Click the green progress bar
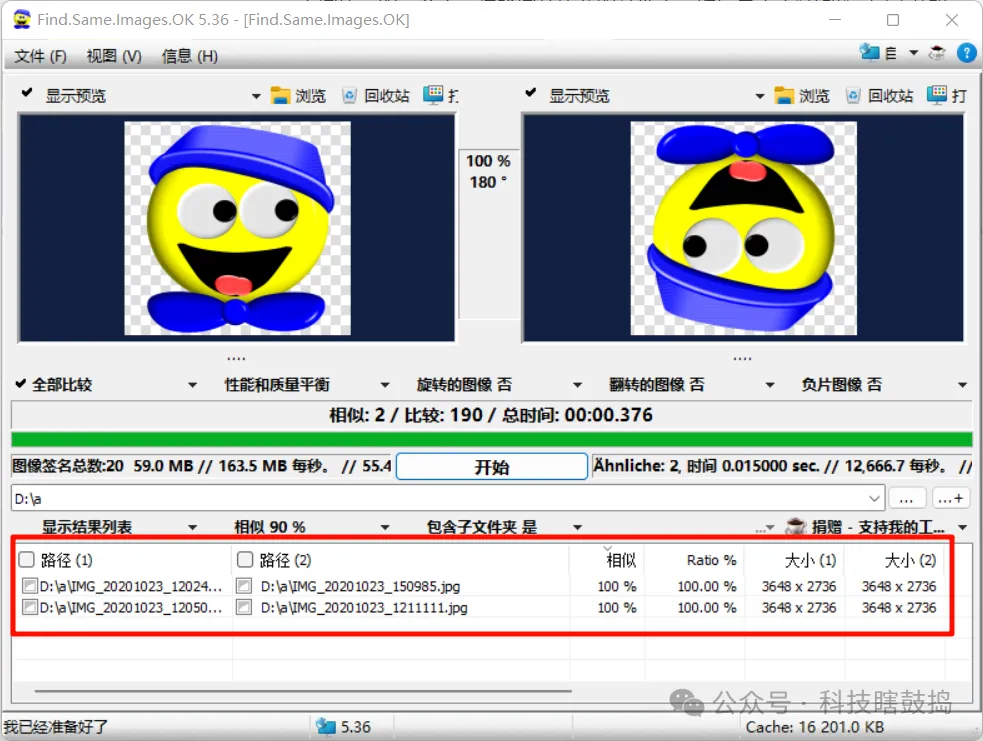983x741 pixels. click(492, 439)
